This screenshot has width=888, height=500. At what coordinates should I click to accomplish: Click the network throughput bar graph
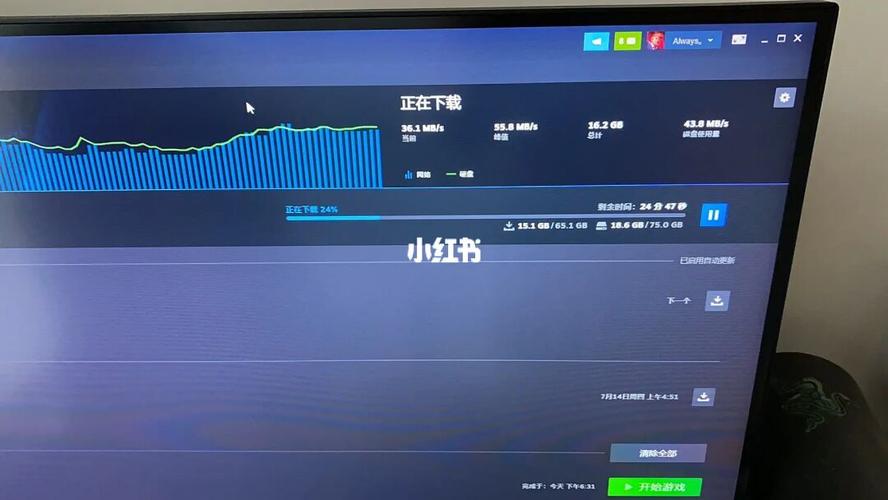191,156
